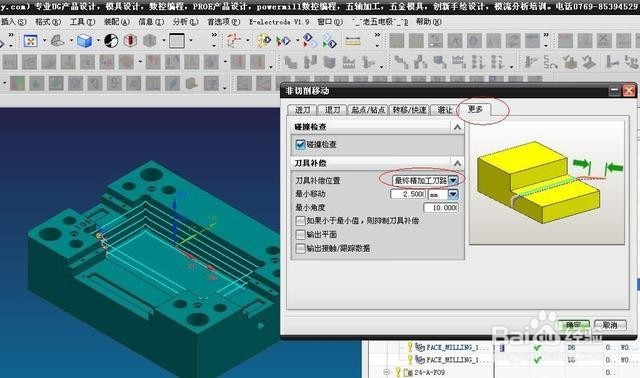Open dropdown arrow beside Fit view icon
The image size is (640, 378).
point(44,41)
